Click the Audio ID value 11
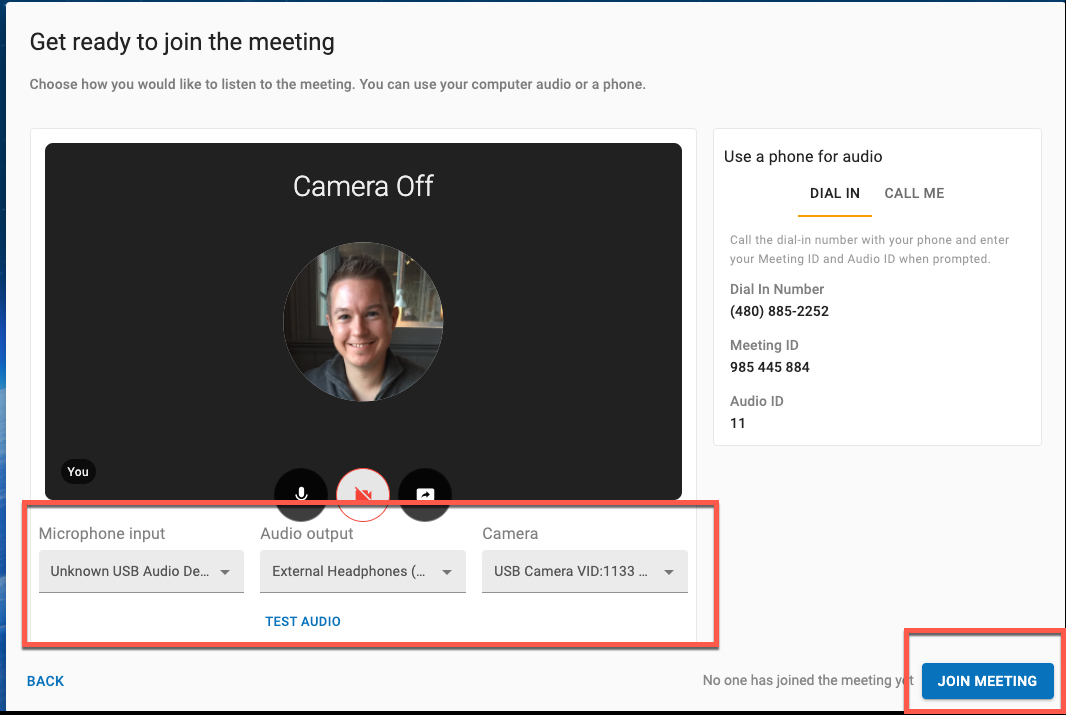This screenshot has height=715, width=1066. tap(738, 423)
